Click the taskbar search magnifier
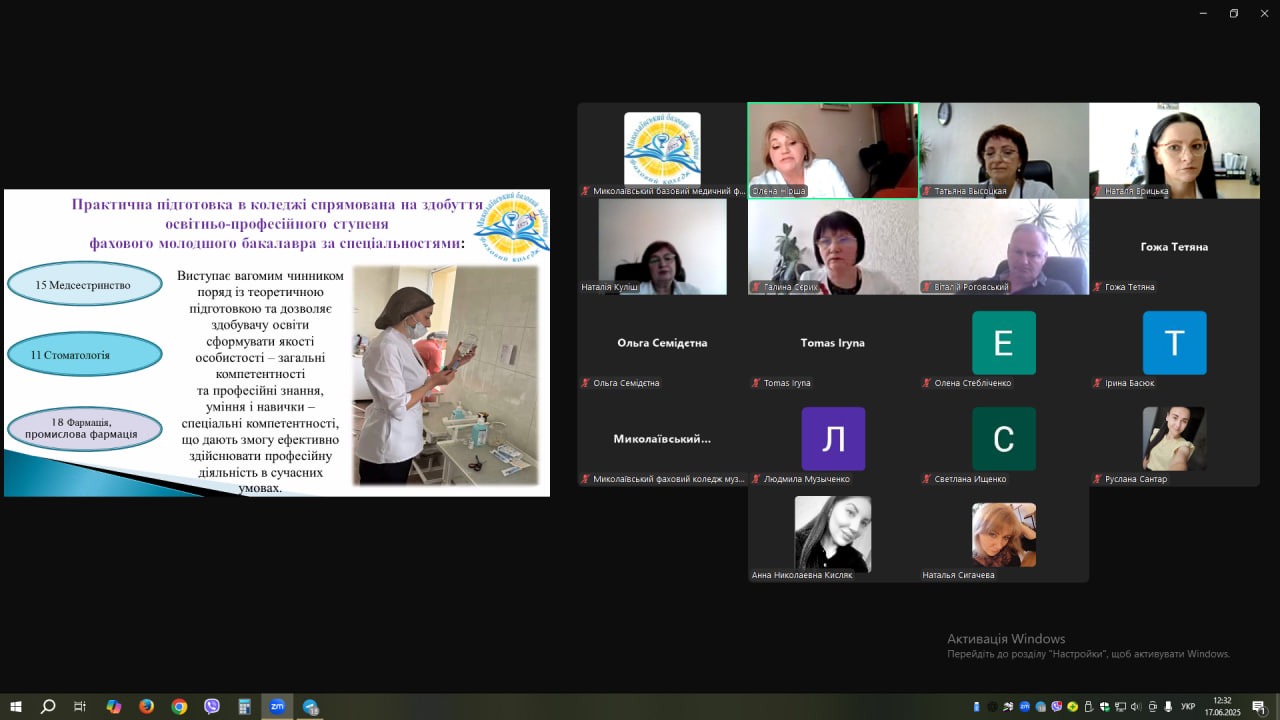Screen dimensions: 1280x720 [48, 706]
